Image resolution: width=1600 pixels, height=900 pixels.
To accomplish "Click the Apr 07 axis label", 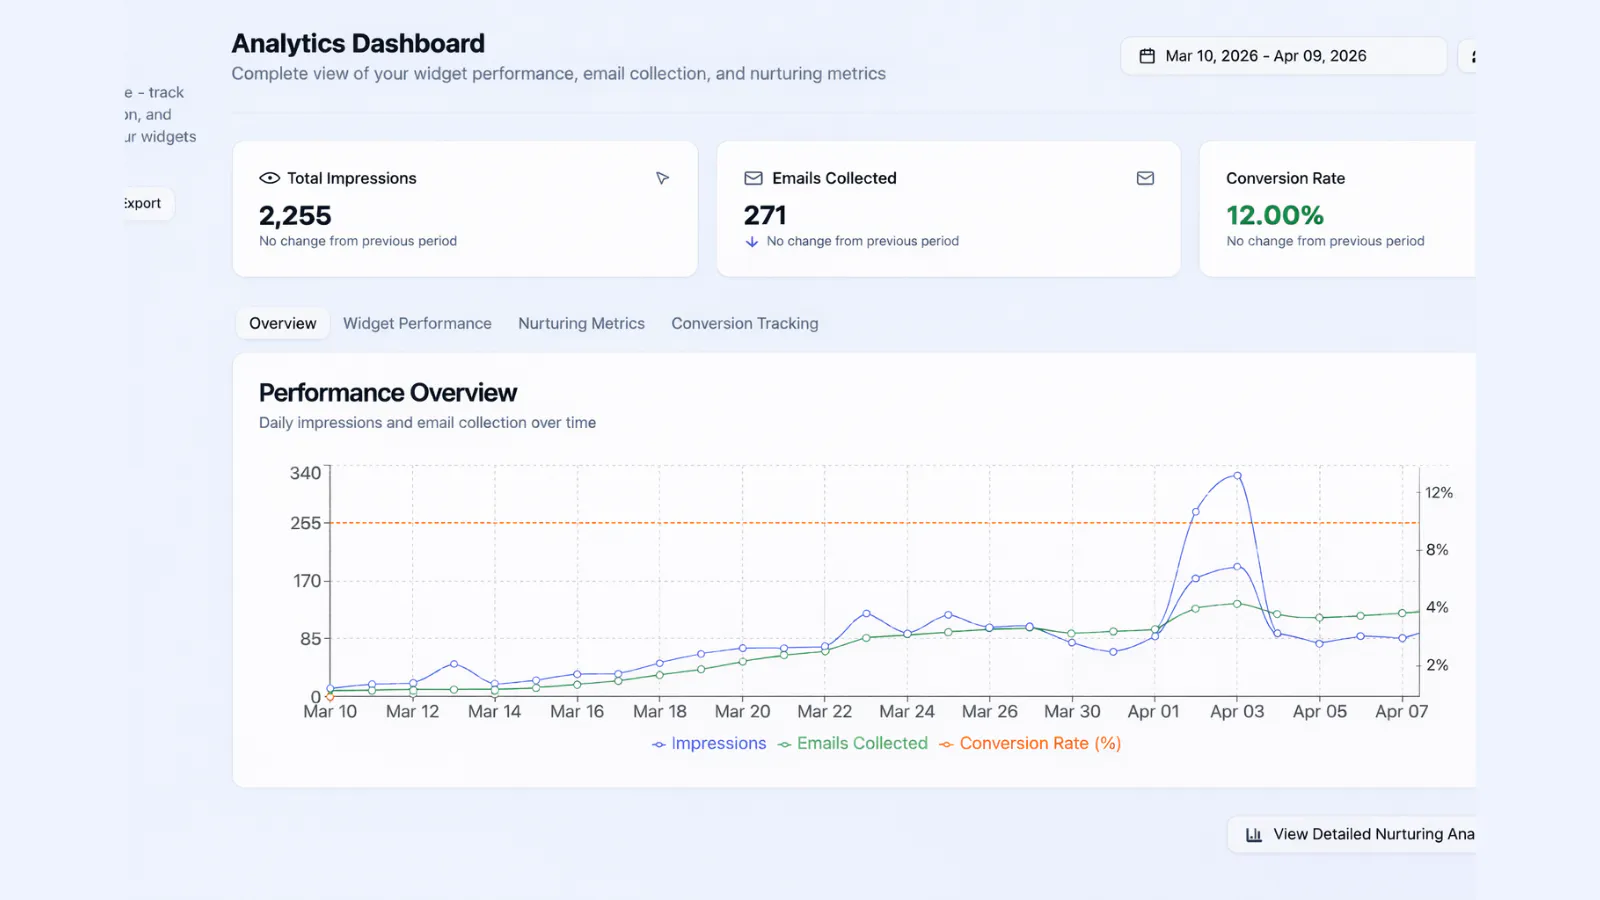I will 1401,711.
